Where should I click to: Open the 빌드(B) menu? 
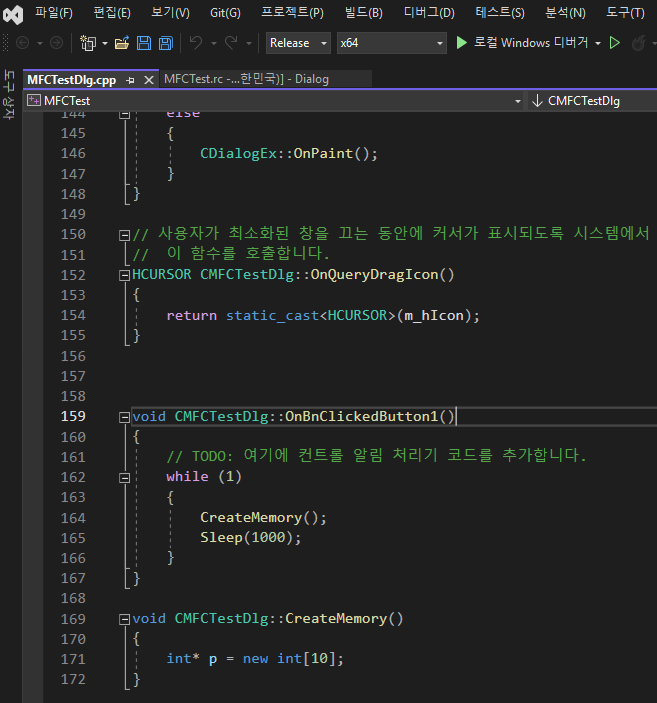pyautogui.click(x=364, y=13)
